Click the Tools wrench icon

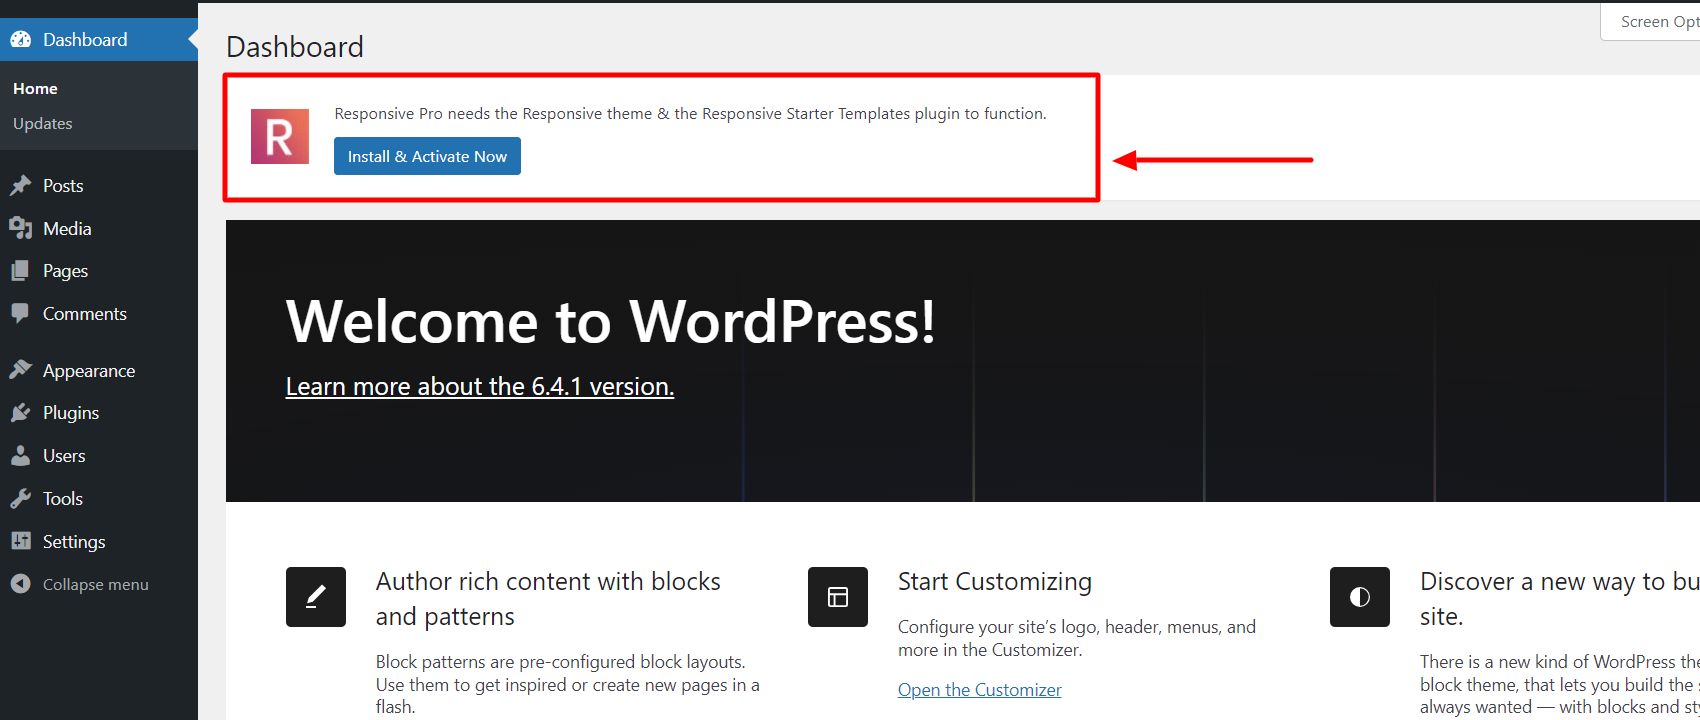click(x=21, y=499)
